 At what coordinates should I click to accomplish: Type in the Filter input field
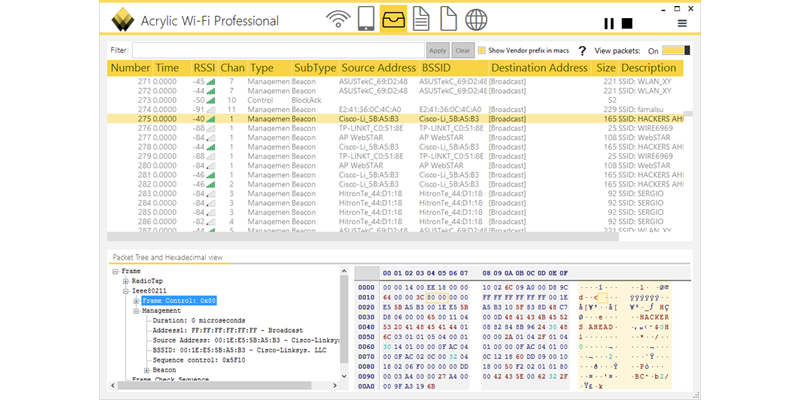[x=278, y=50]
